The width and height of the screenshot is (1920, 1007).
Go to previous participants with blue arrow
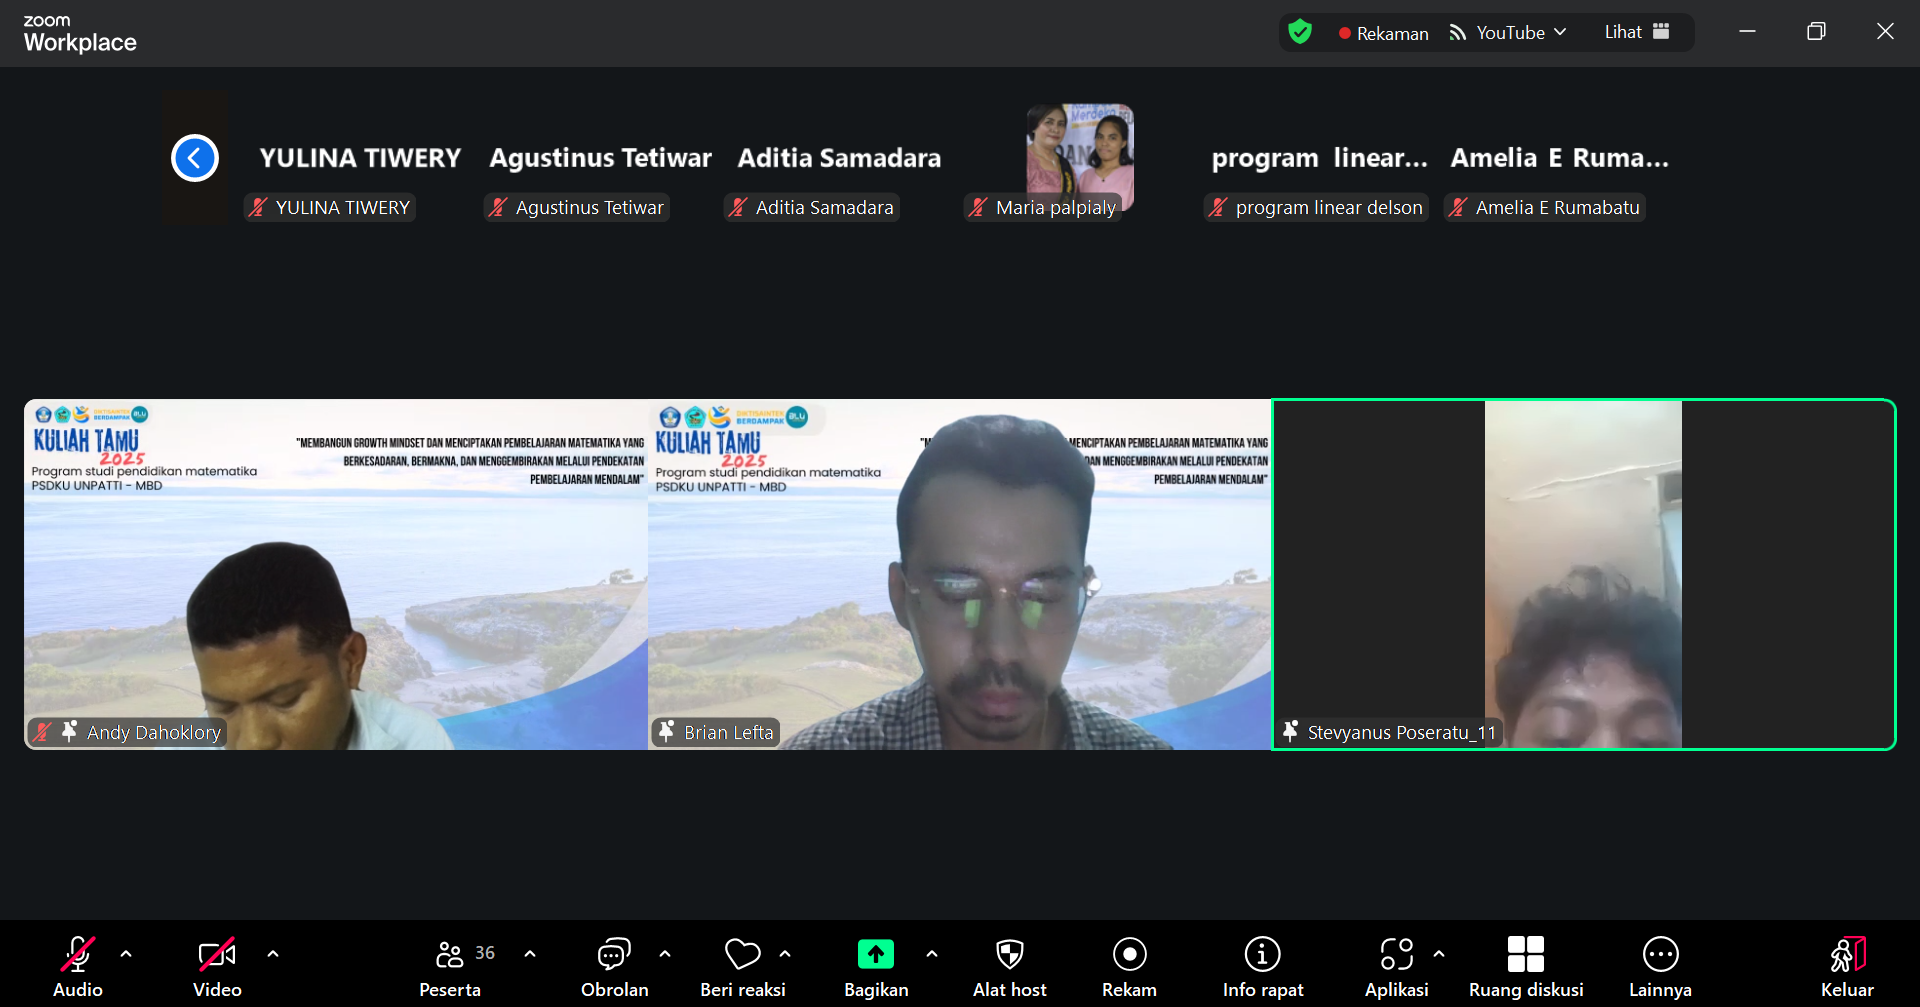(x=195, y=158)
